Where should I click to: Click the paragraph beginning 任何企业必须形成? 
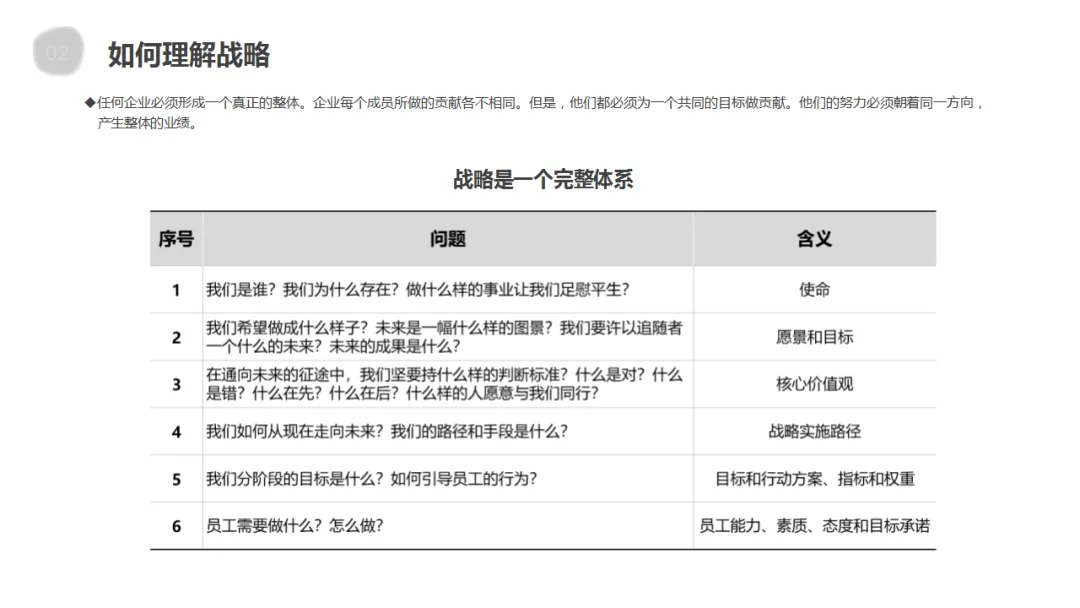pyautogui.click(x=534, y=113)
